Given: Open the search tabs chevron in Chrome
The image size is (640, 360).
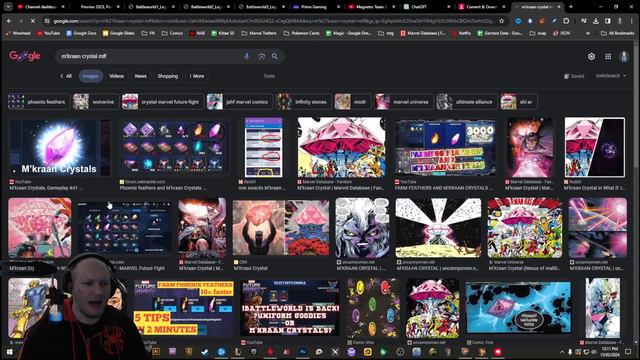Looking at the screenshot, I should click(x=8, y=7).
